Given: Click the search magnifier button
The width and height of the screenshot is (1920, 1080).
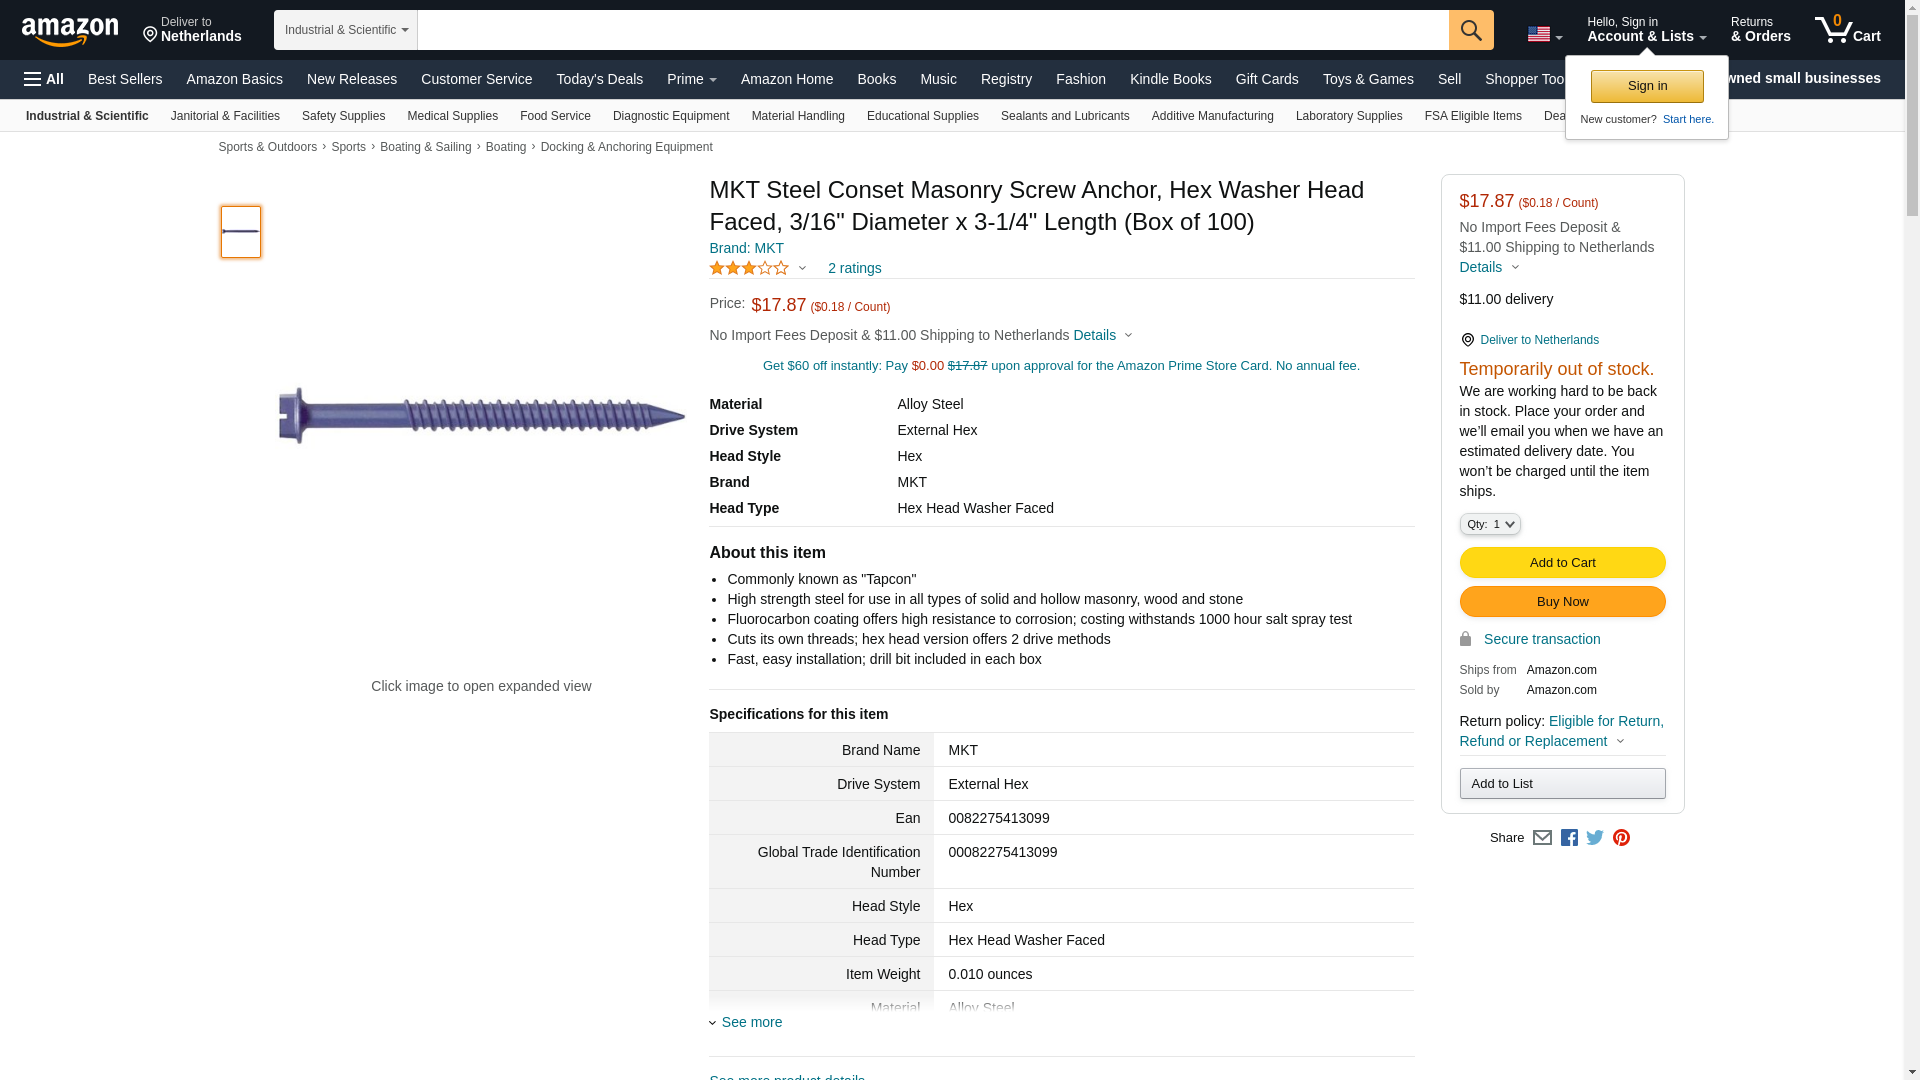Looking at the screenshot, I should point(1471,30).
